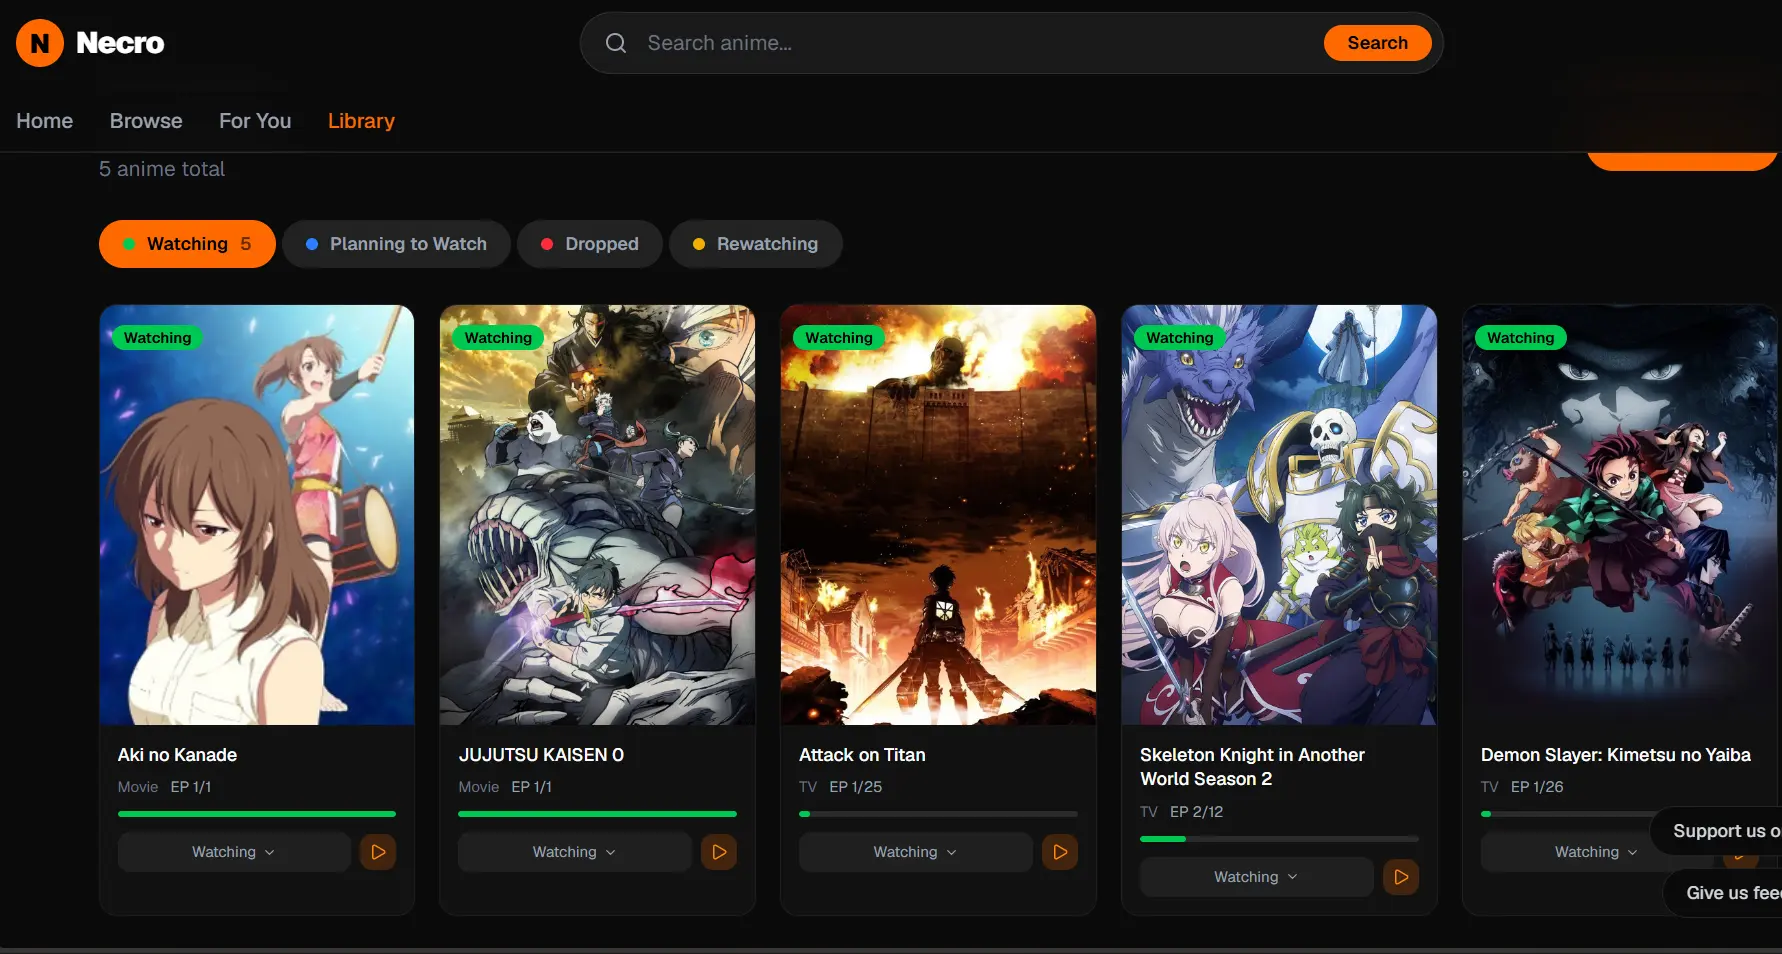Play Skeleton Knight Season 2 with its play button

(1401, 877)
